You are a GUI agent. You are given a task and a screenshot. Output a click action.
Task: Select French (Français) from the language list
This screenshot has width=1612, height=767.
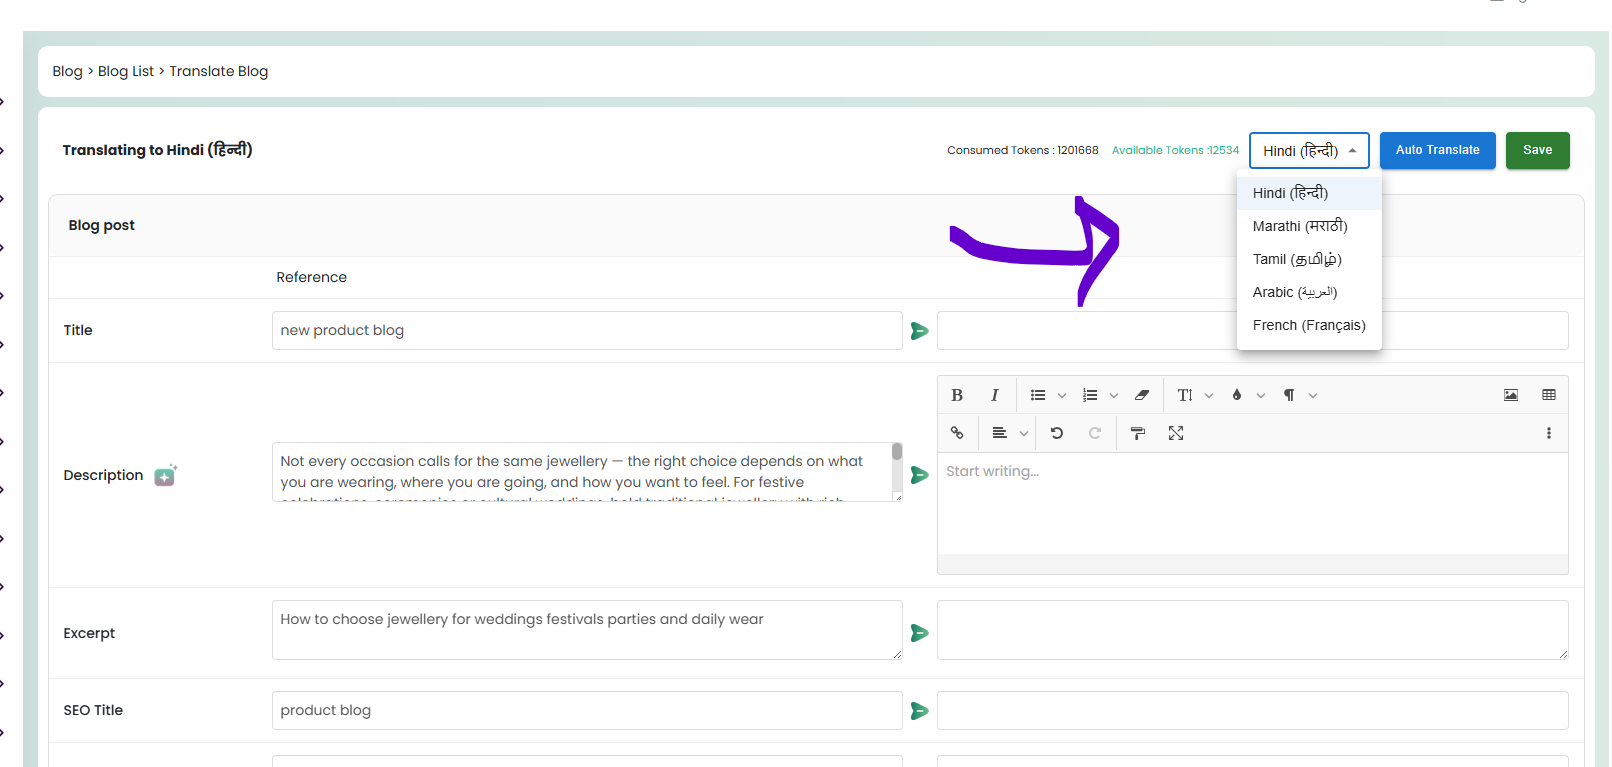point(1309,325)
